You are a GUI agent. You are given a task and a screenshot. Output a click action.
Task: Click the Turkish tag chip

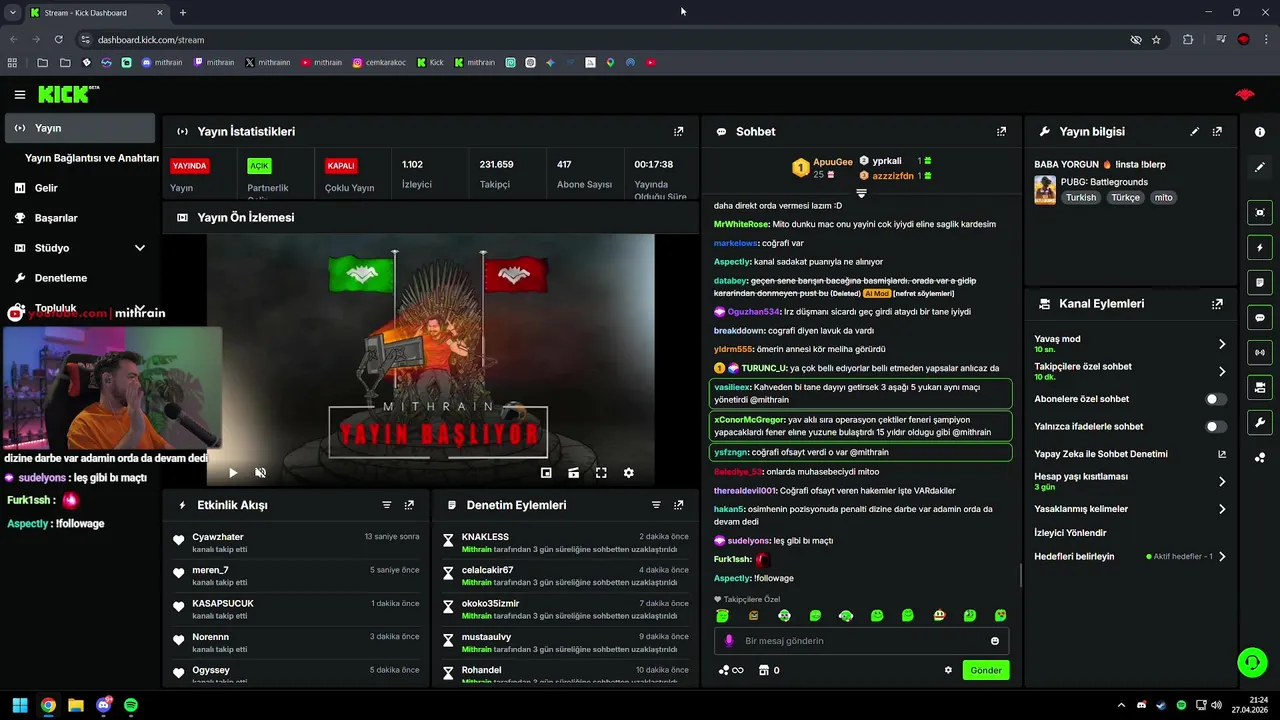click(x=1081, y=198)
